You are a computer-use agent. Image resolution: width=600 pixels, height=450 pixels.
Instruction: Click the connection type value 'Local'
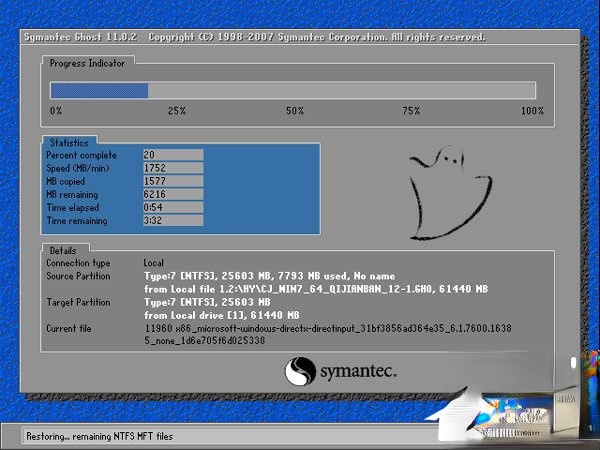point(153,263)
